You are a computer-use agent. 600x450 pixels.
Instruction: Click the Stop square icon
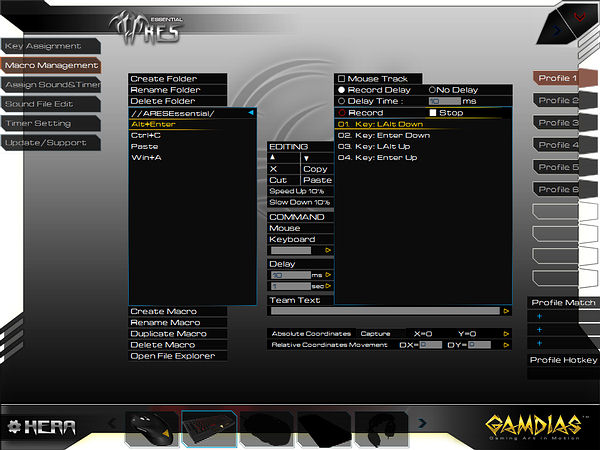coord(433,113)
